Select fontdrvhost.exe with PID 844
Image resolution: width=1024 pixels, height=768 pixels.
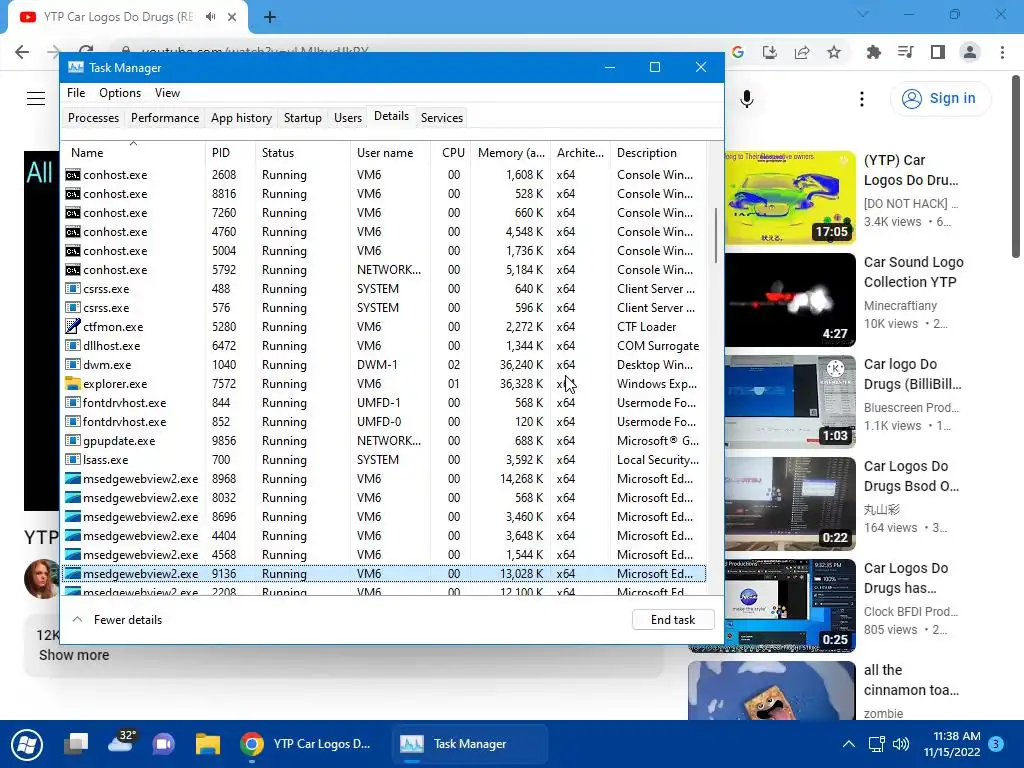384,403
